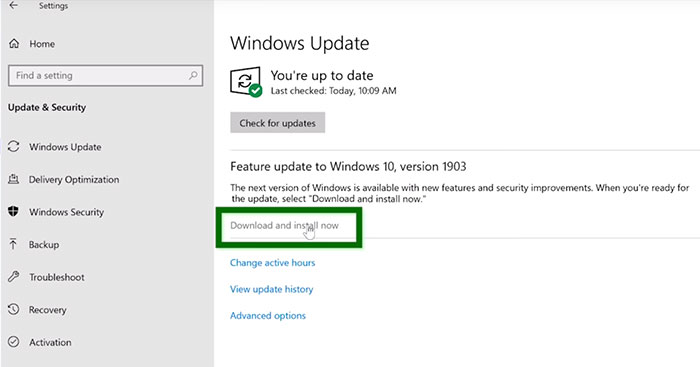This screenshot has height=367, width=700.
Task: Click the Windows Security shield icon
Action: (13, 212)
